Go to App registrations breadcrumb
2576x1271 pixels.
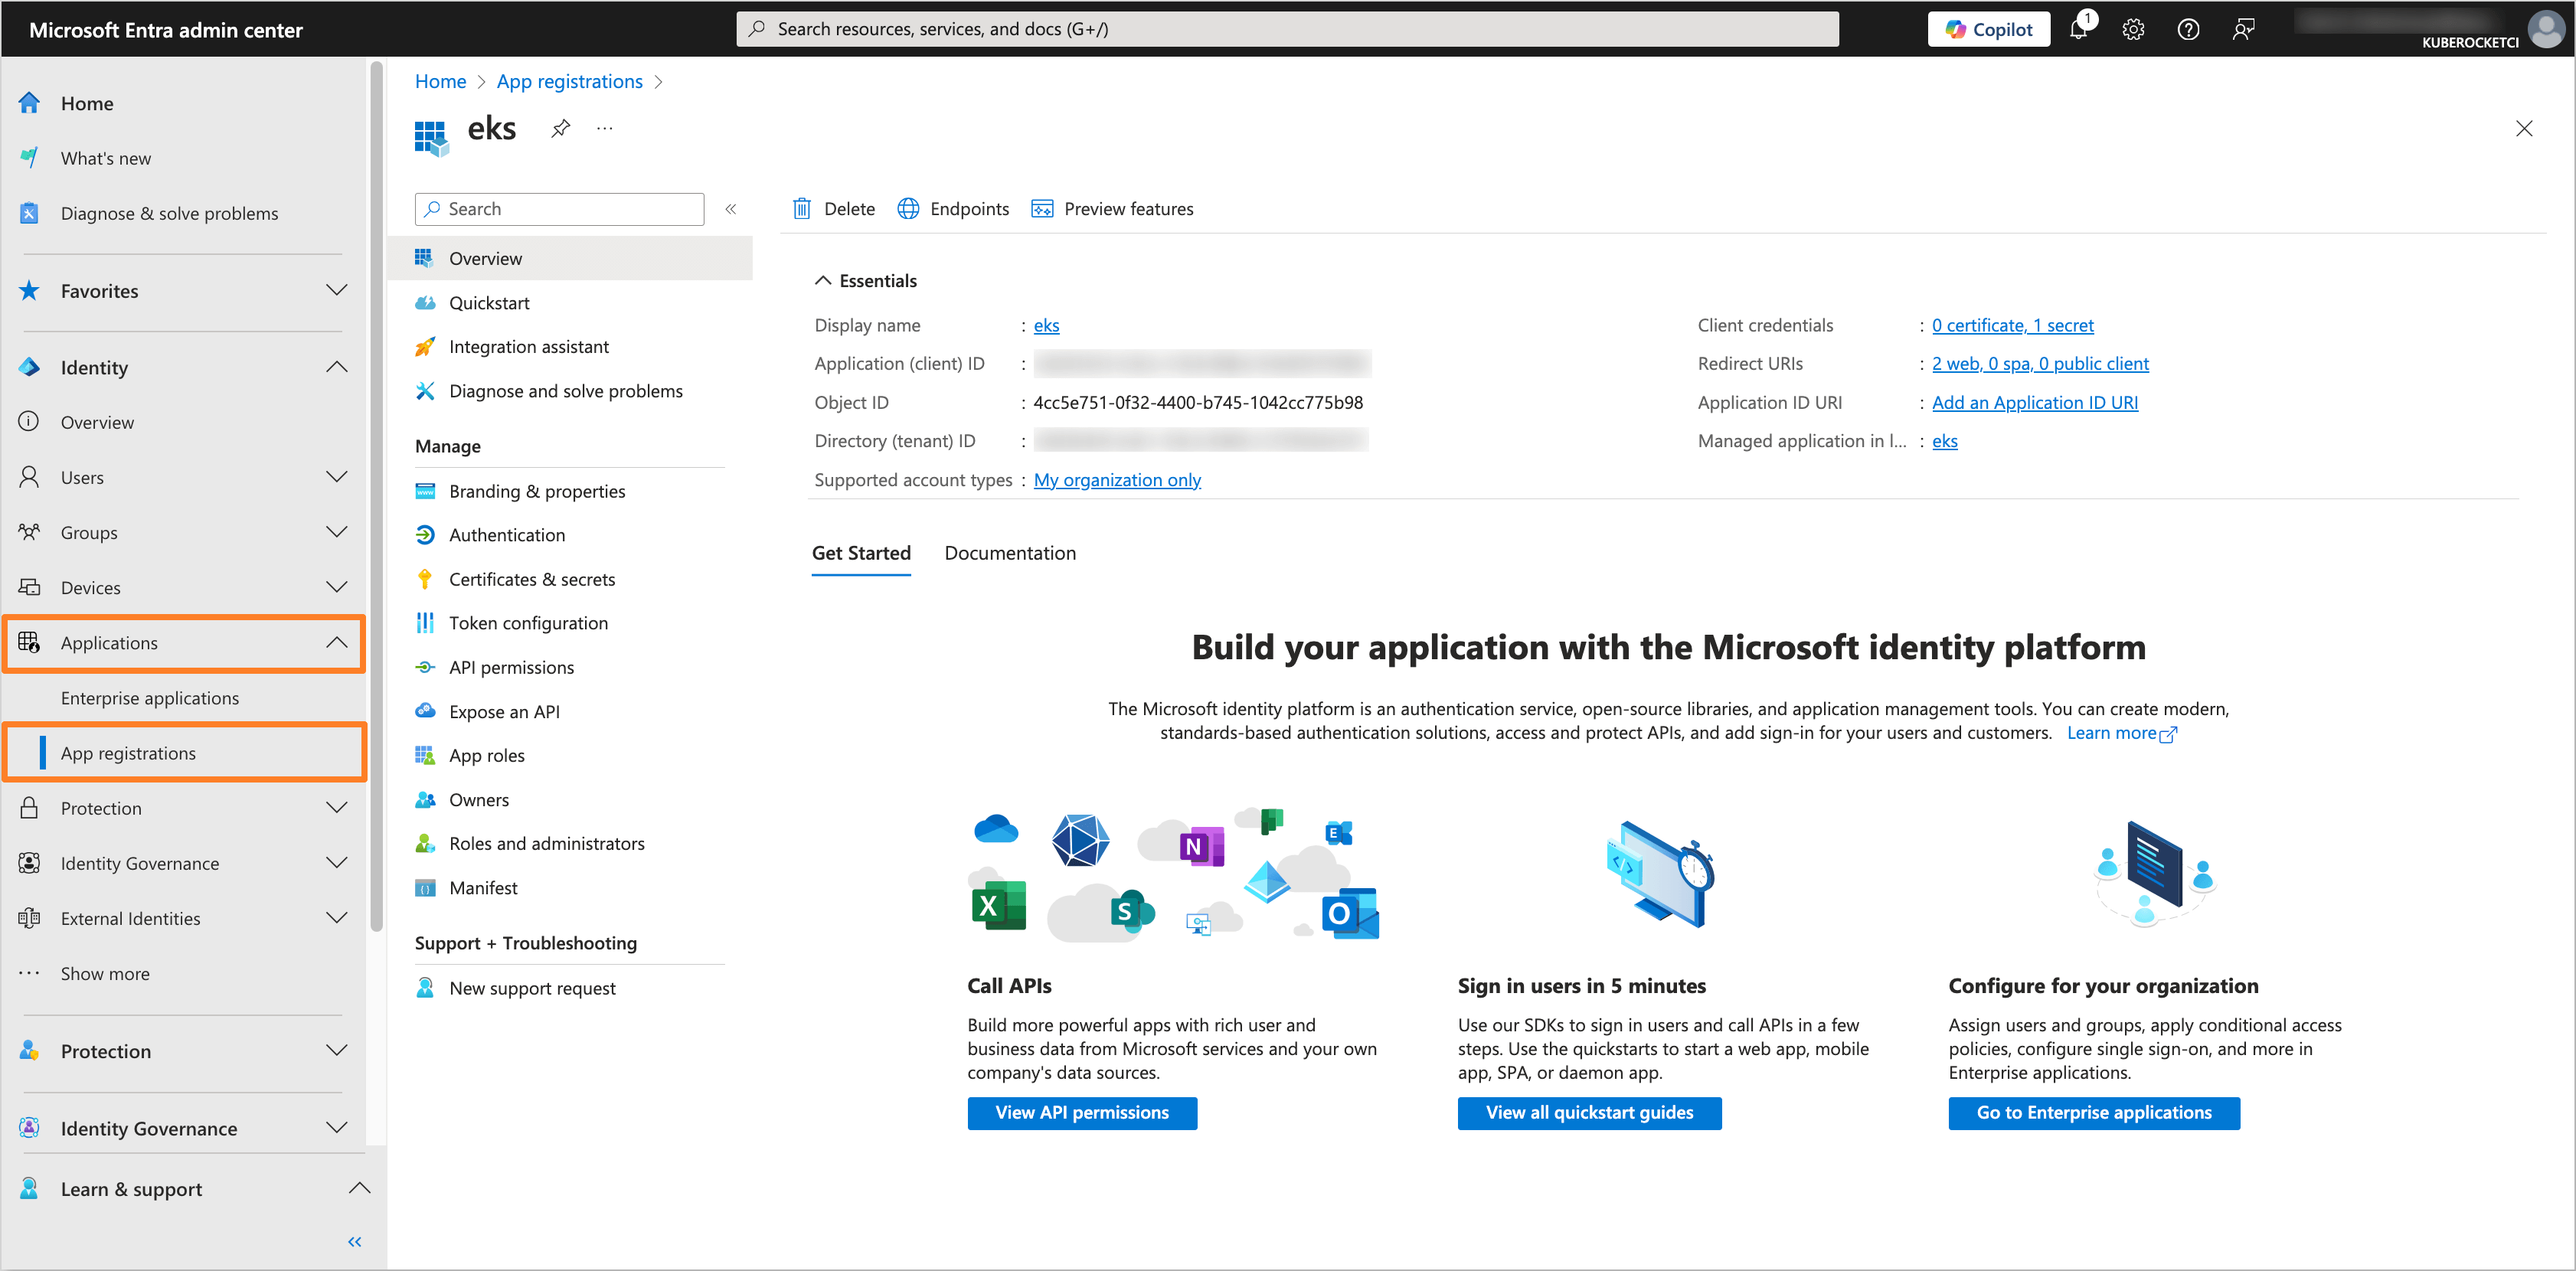click(569, 81)
